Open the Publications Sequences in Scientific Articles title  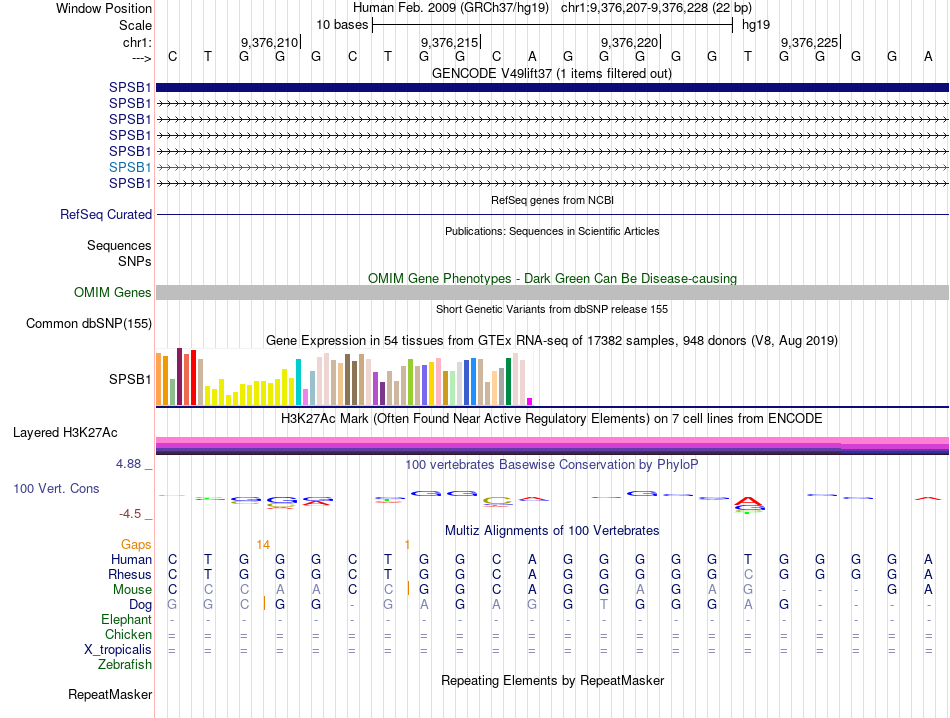point(552,231)
